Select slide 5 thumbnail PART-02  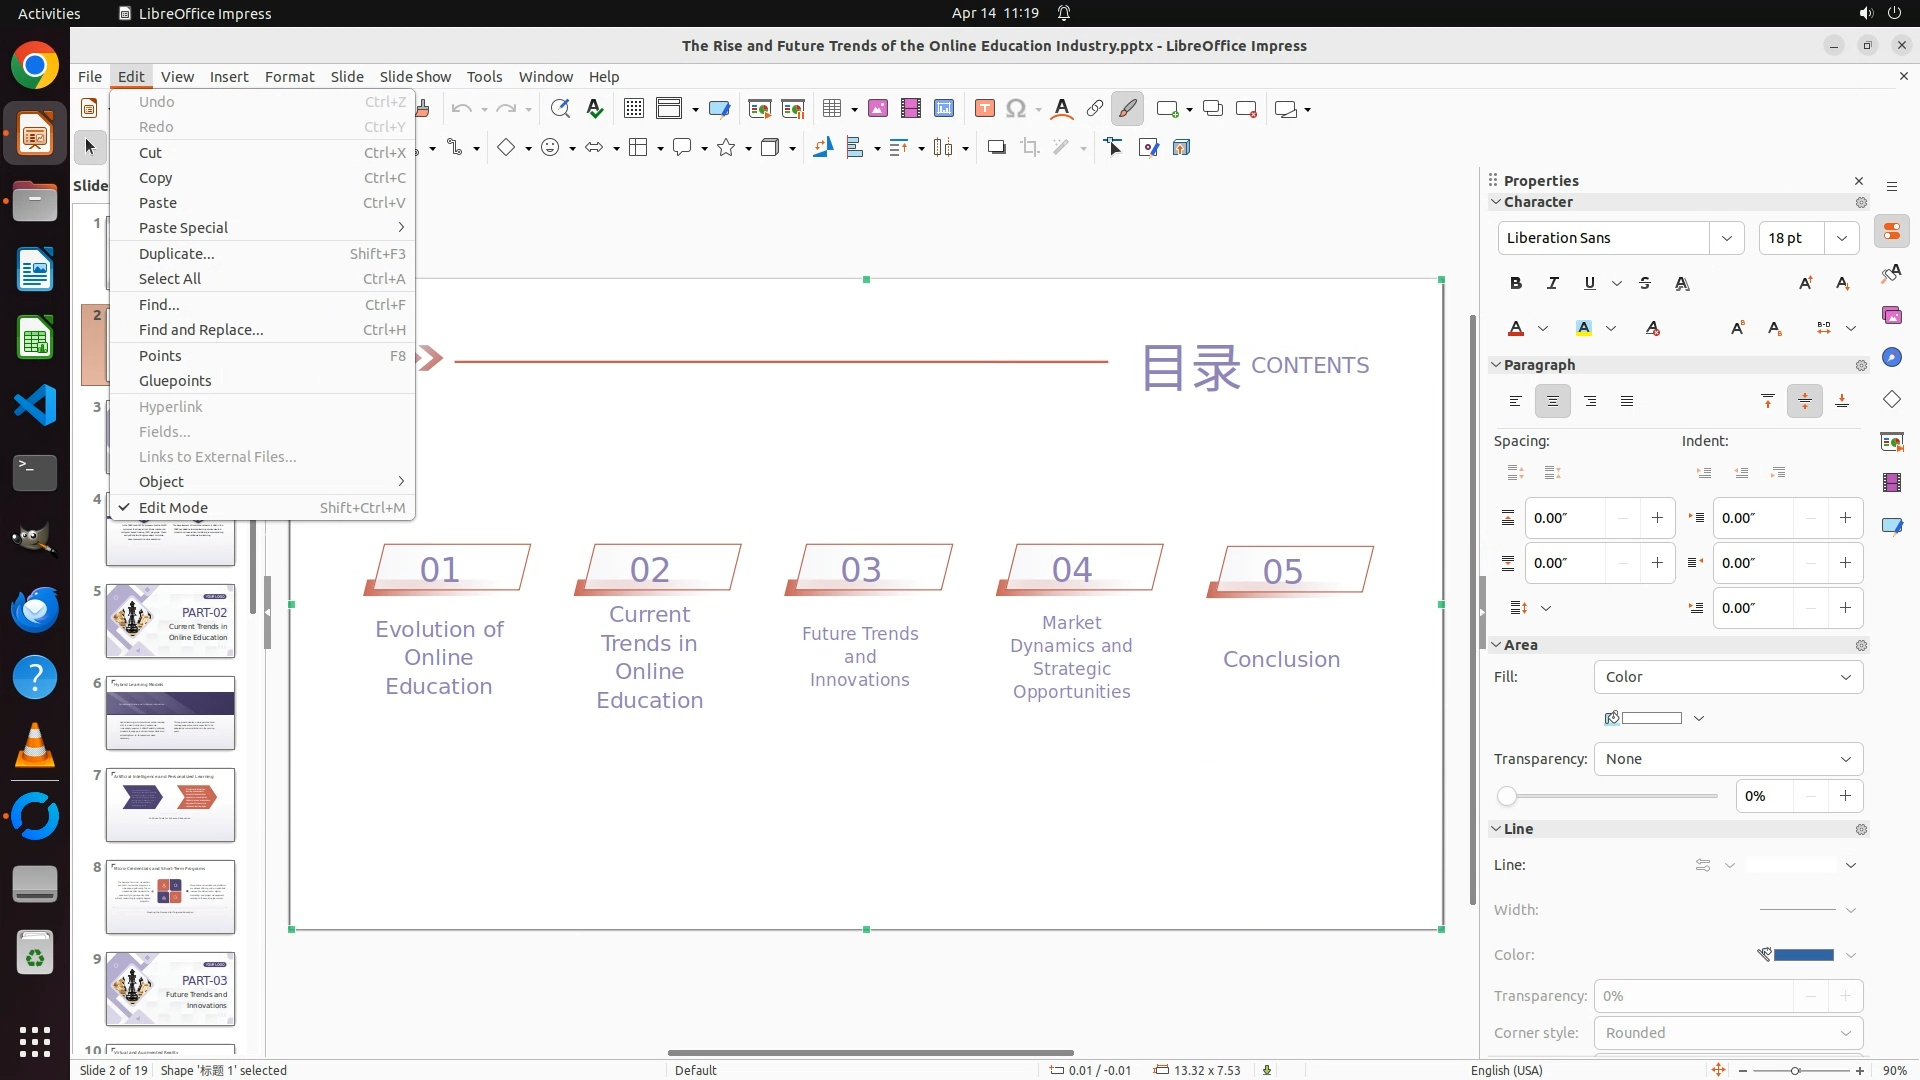pyautogui.click(x=170, y=621)
